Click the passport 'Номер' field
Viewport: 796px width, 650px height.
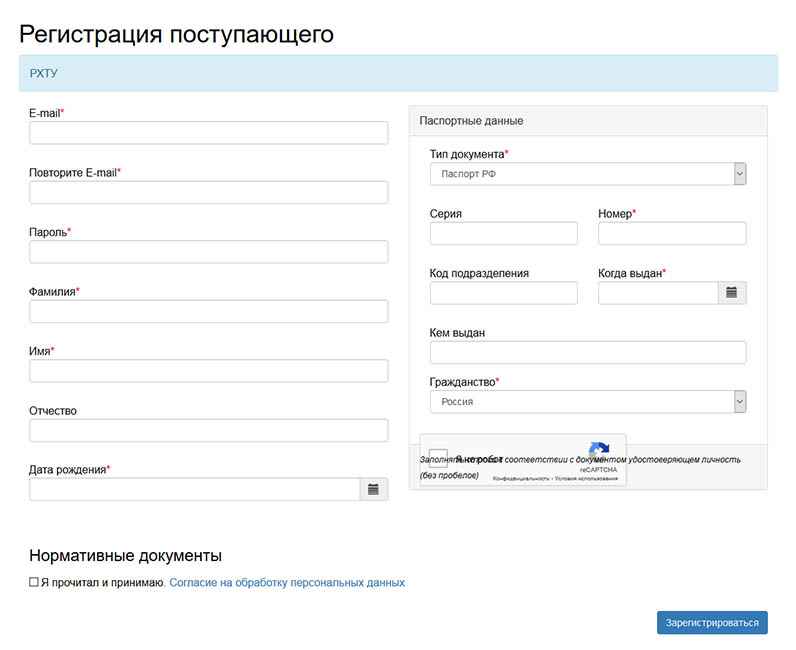(x=672, y=233)
